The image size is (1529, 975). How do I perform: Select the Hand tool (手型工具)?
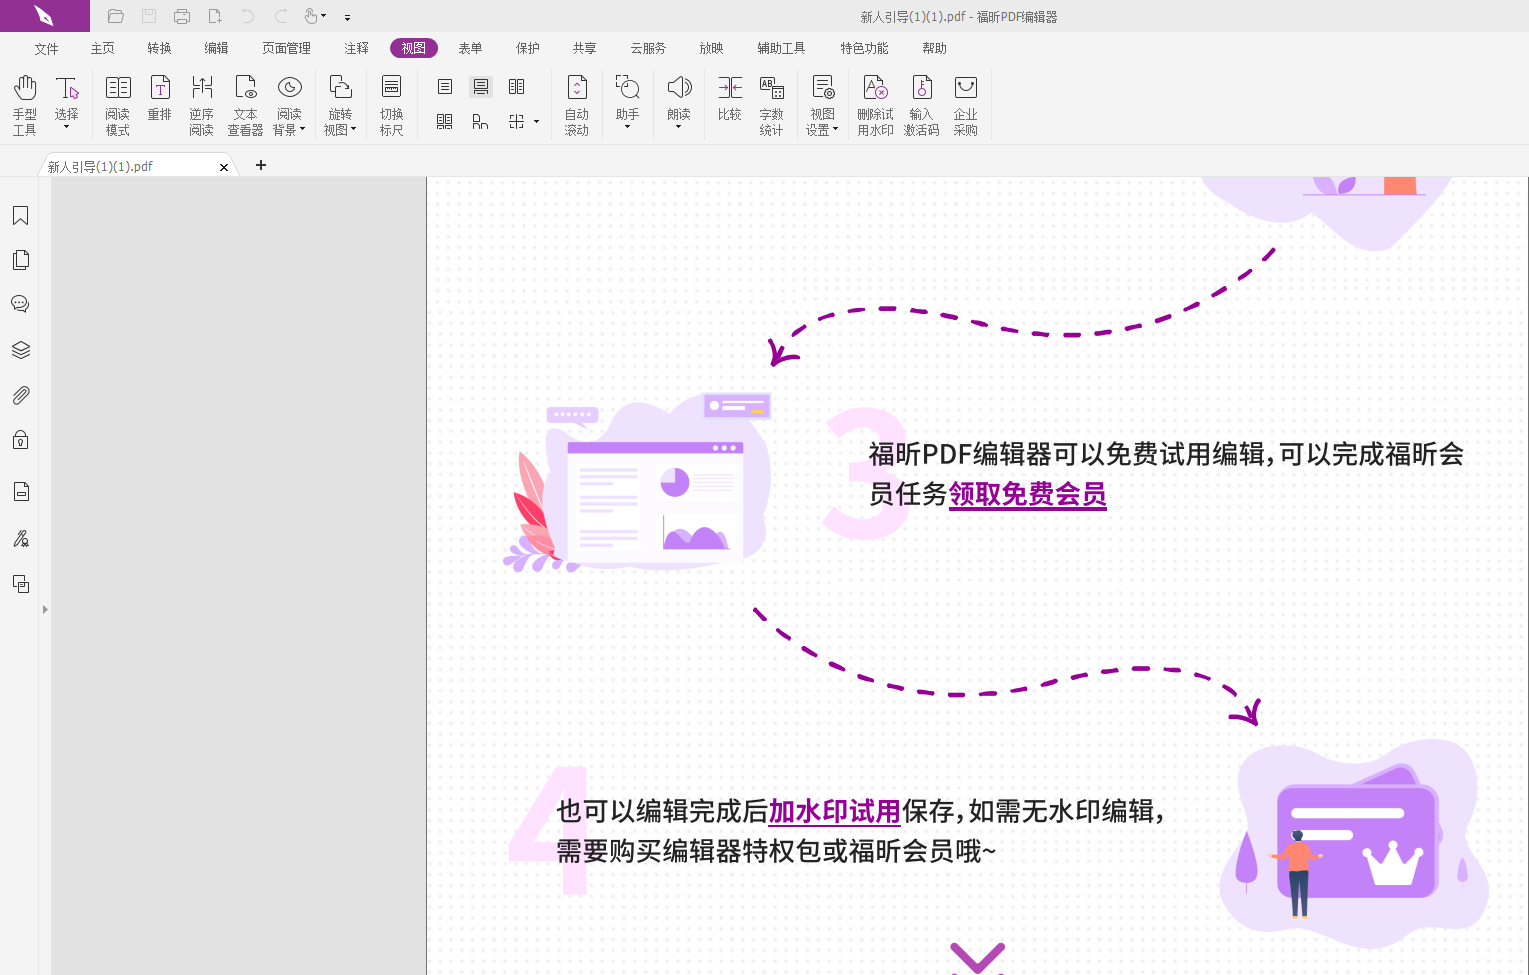(x=24, y=104)
